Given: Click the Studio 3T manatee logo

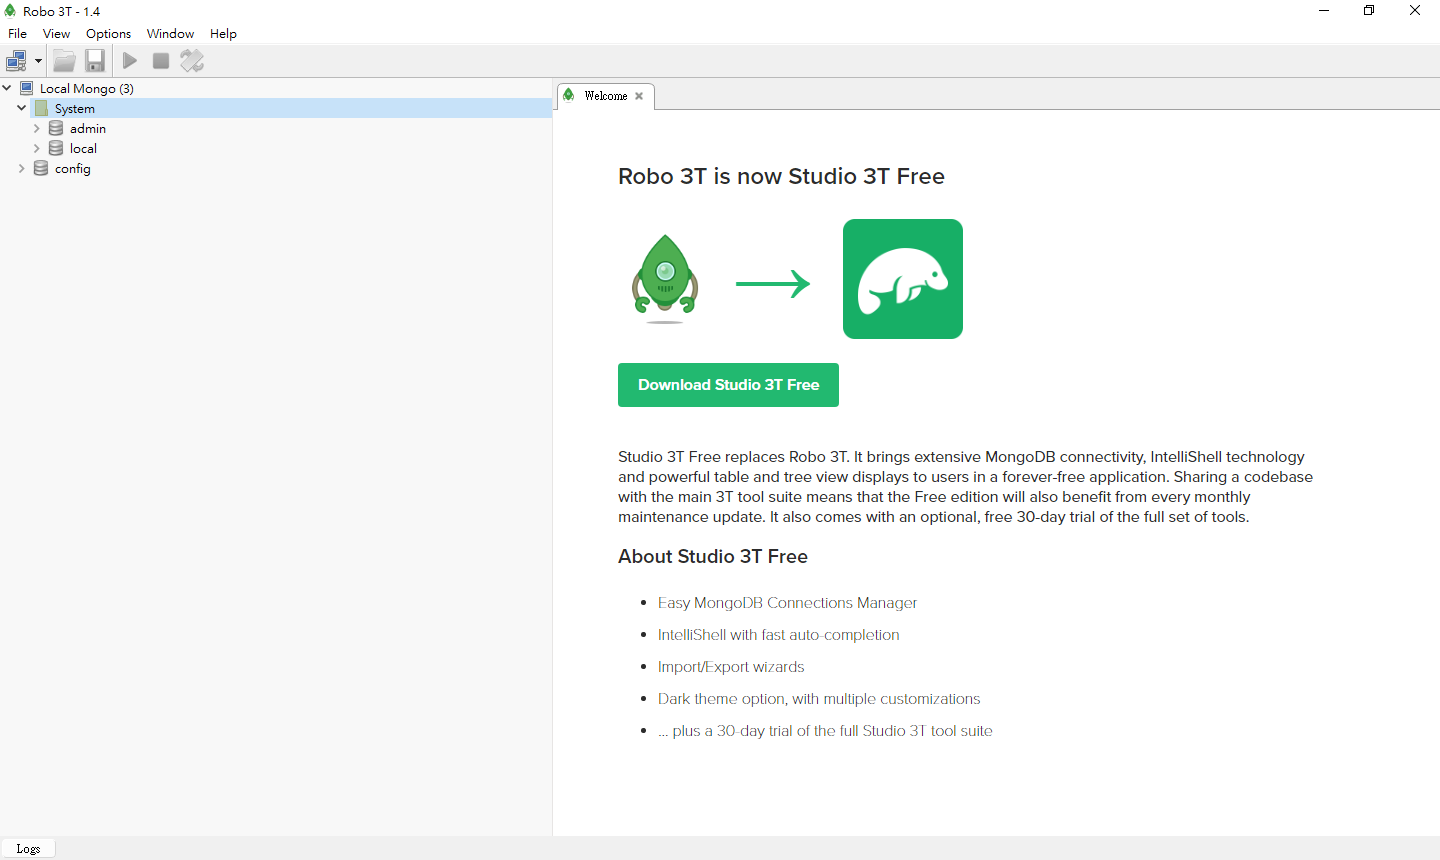Looking at the screenshot, I should tap(902, 279).
